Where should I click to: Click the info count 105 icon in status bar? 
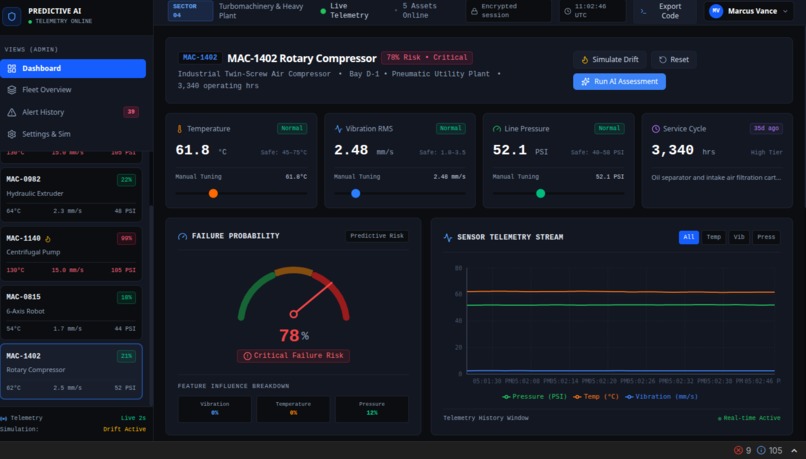click(x=761, y=450)
